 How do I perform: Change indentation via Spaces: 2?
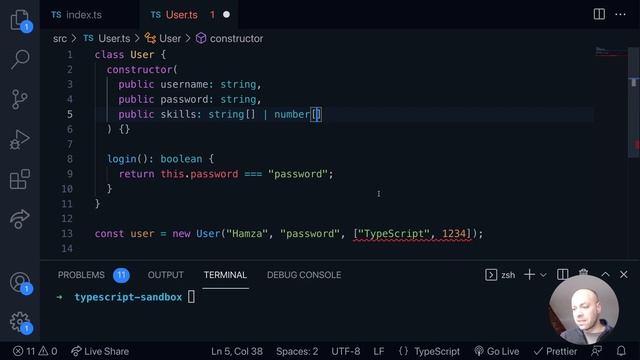pos(297,351)
